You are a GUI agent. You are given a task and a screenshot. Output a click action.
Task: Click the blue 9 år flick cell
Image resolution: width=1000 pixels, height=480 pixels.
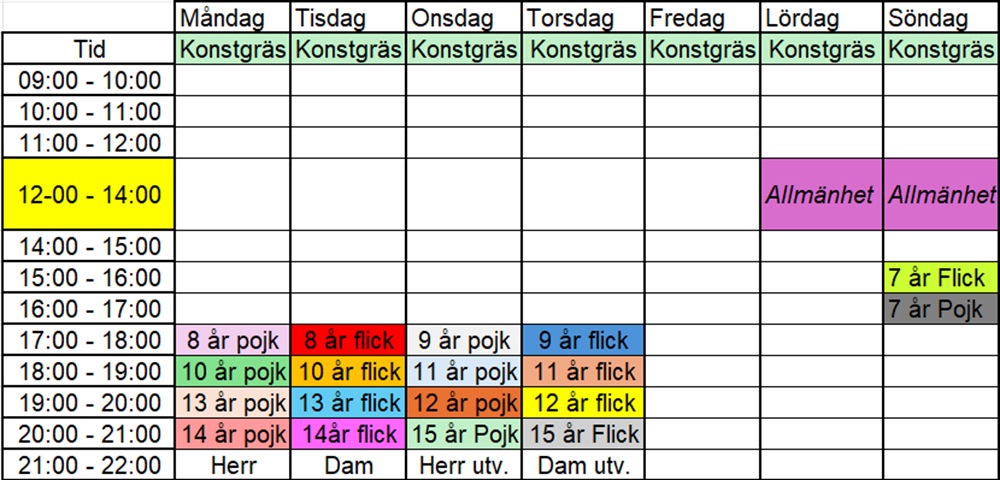(584, 340)
